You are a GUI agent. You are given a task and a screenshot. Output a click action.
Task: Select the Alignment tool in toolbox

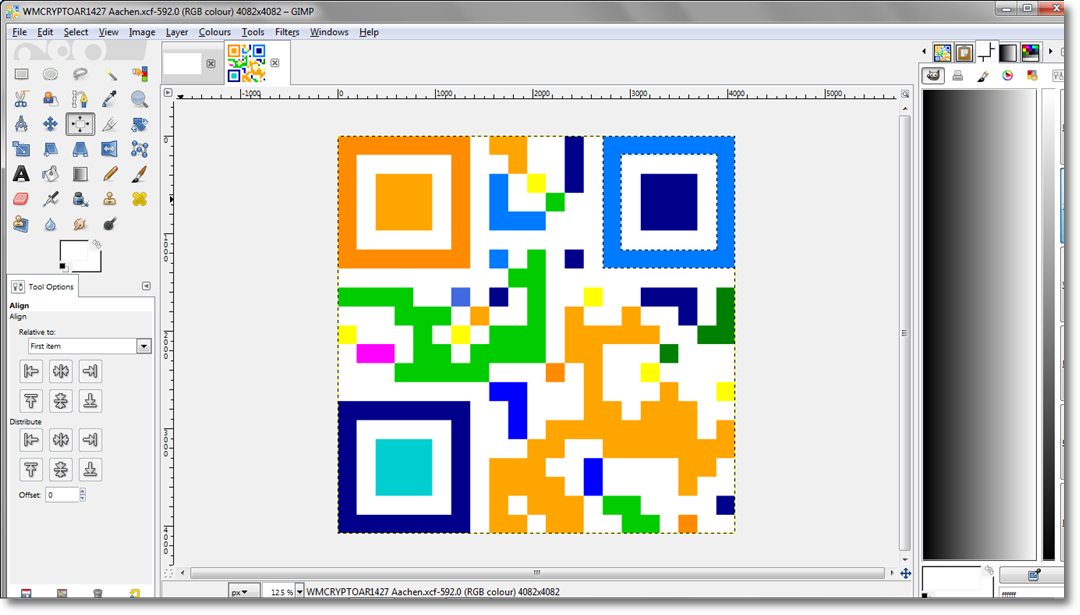80,124
